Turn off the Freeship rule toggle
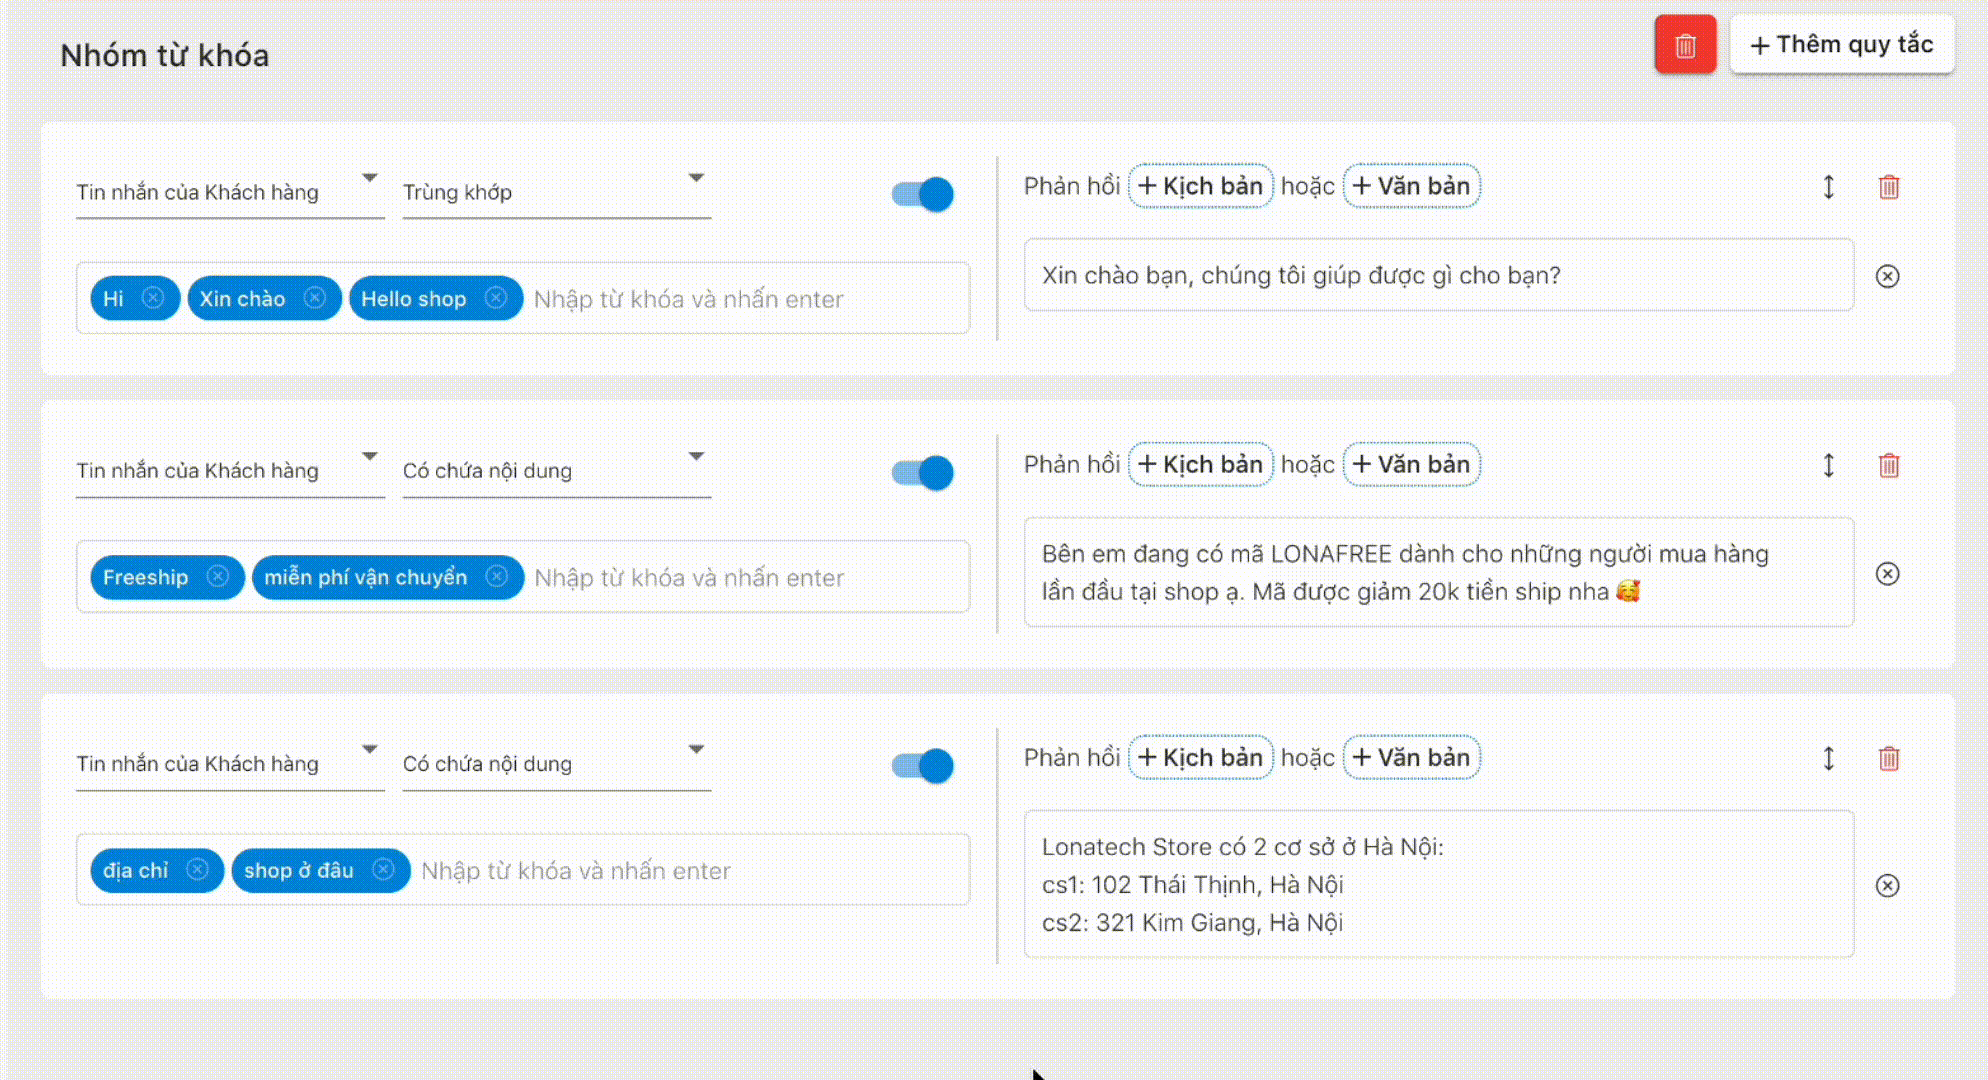1988x1080 pixels. (x=923, y=472)
